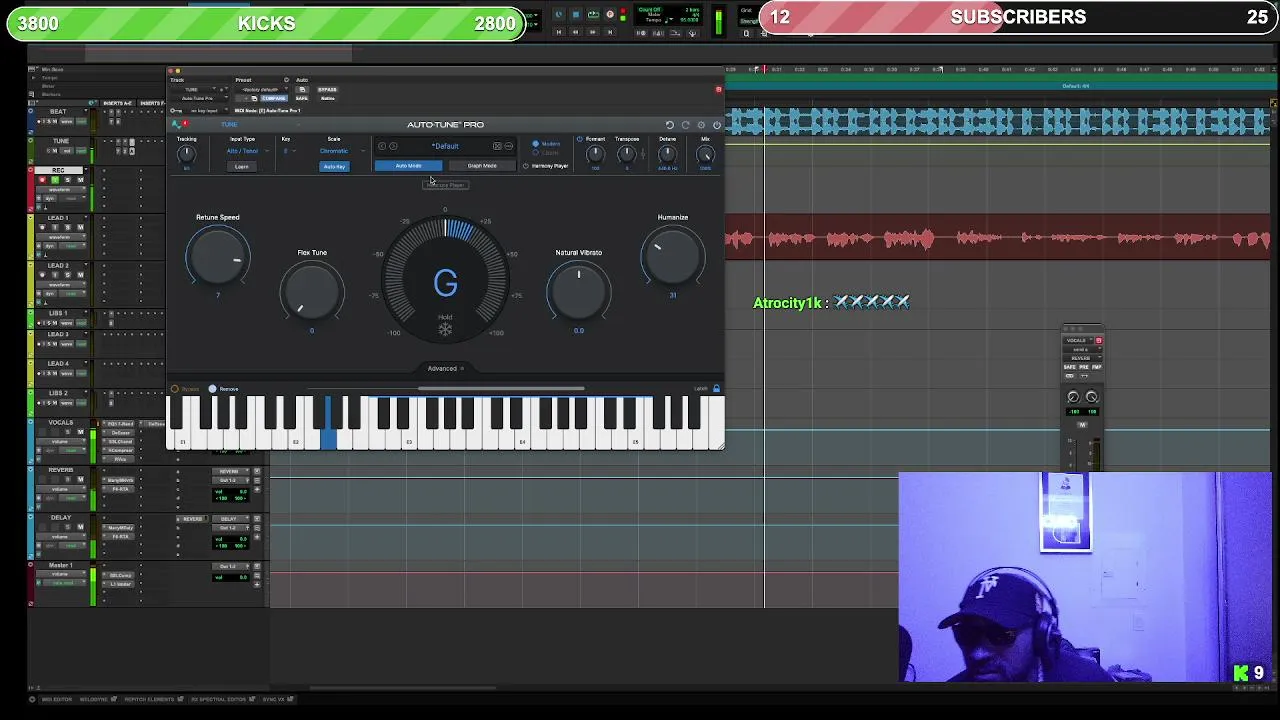This screenshot has height=720, width=1280.
Task: Click the Retune Speed knob
Action: [218, 257]
